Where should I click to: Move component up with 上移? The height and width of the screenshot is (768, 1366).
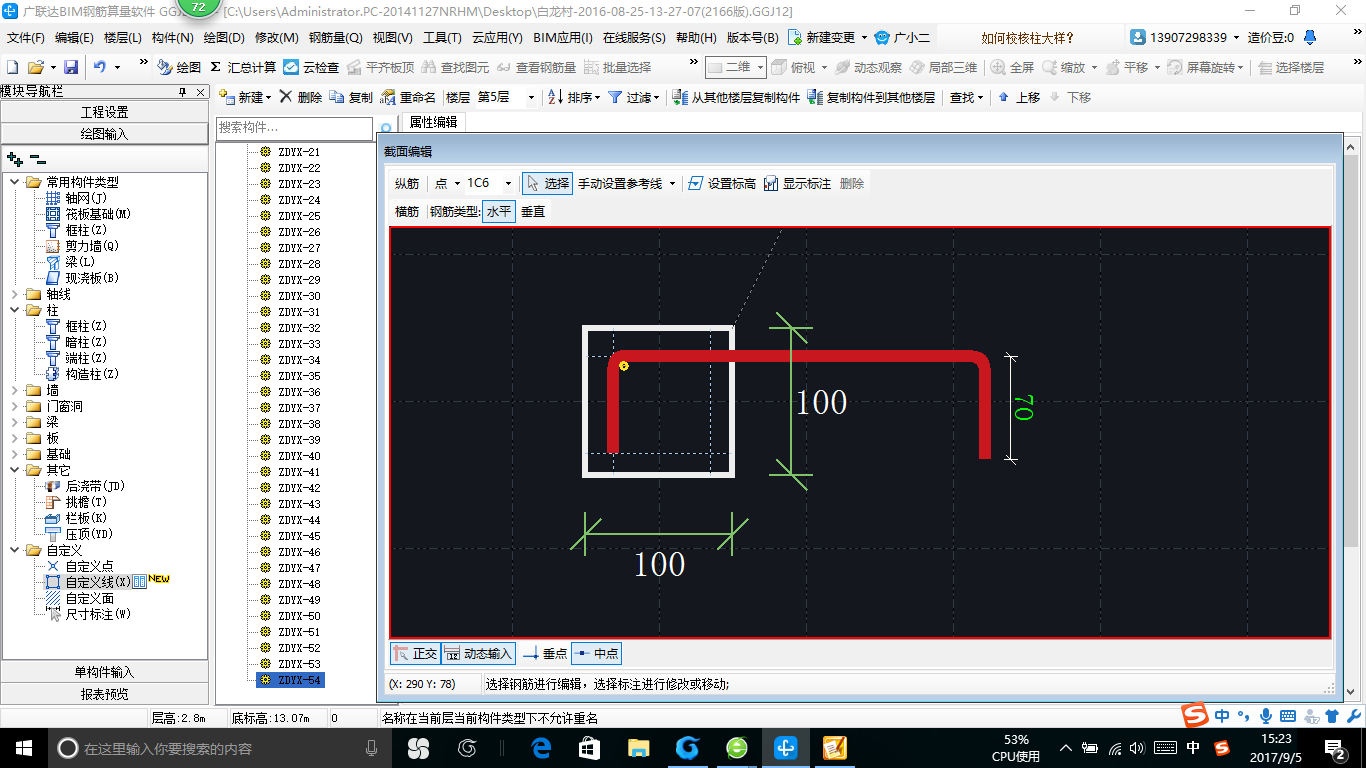1019,97
